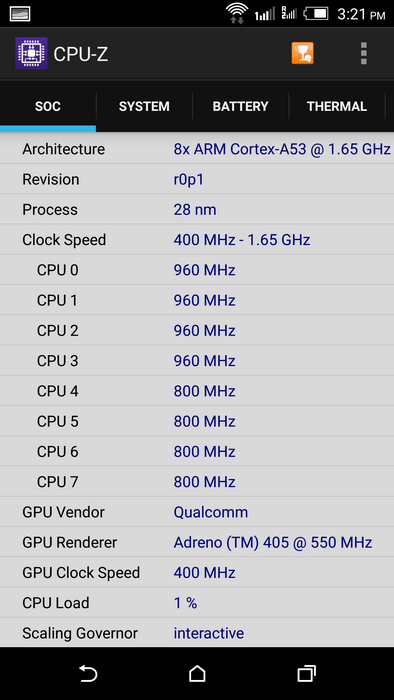
Task: Tap the Wi-Fi status icon
Action: 237,13
